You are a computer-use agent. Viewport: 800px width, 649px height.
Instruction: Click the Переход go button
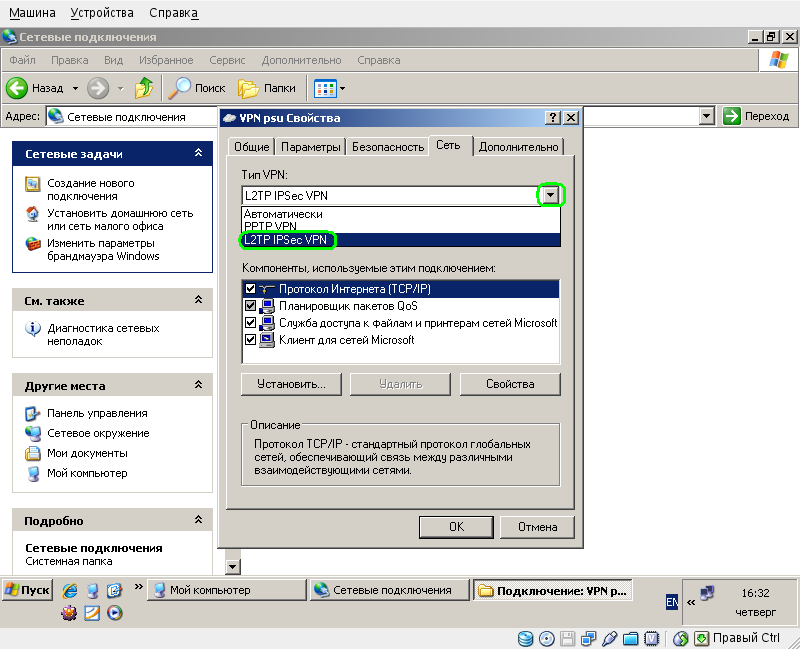pyautogui.click(x=756, y=116)
